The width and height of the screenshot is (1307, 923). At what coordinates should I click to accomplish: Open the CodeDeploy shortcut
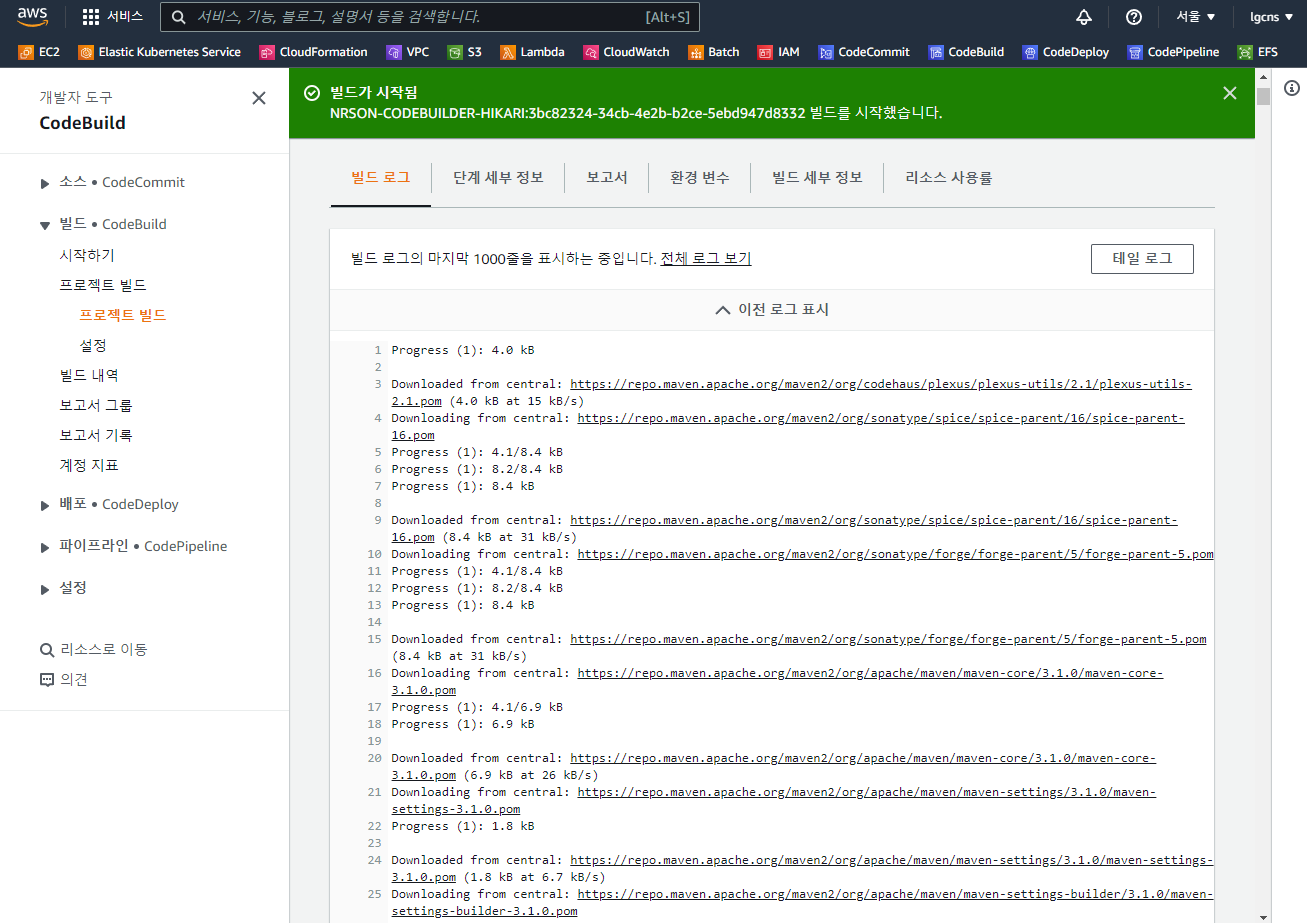(1066, 52)
